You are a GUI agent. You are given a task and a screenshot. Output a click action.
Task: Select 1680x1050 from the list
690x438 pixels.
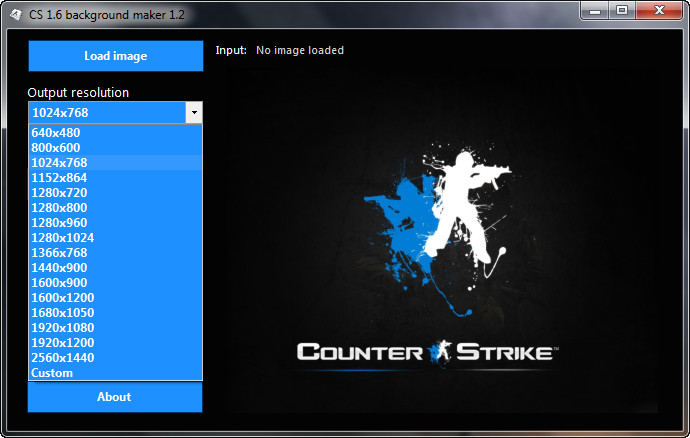tap(115, 312)
